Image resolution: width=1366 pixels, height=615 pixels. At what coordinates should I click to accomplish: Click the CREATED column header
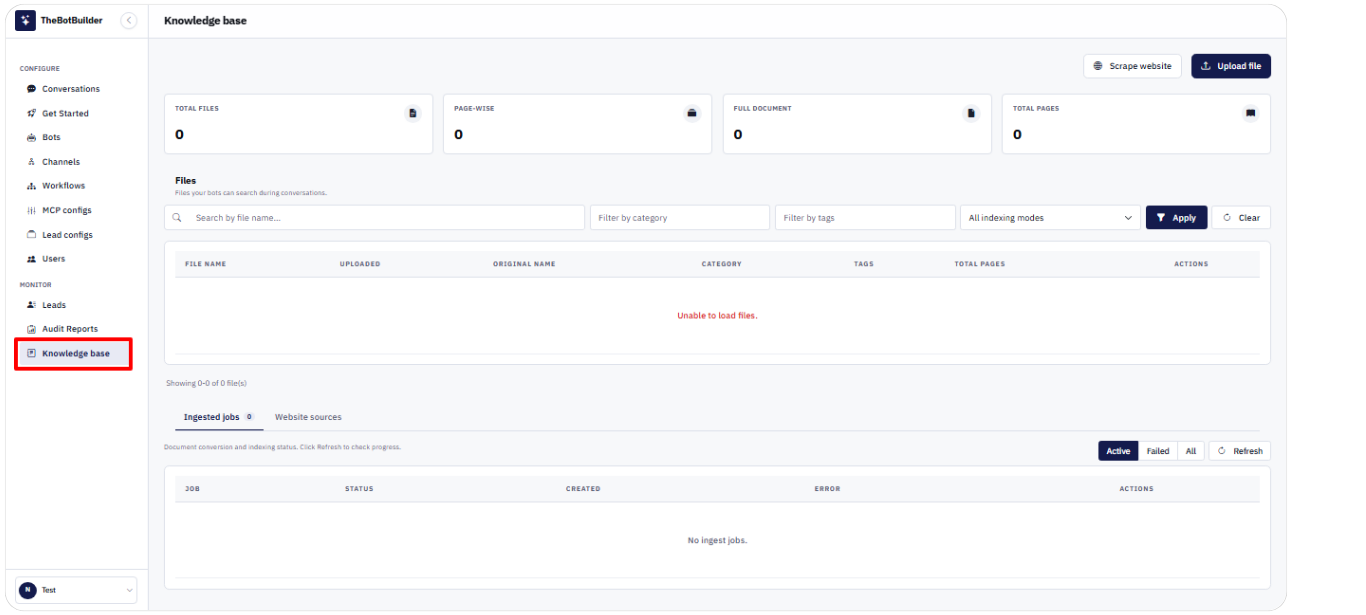coord(583,489)
